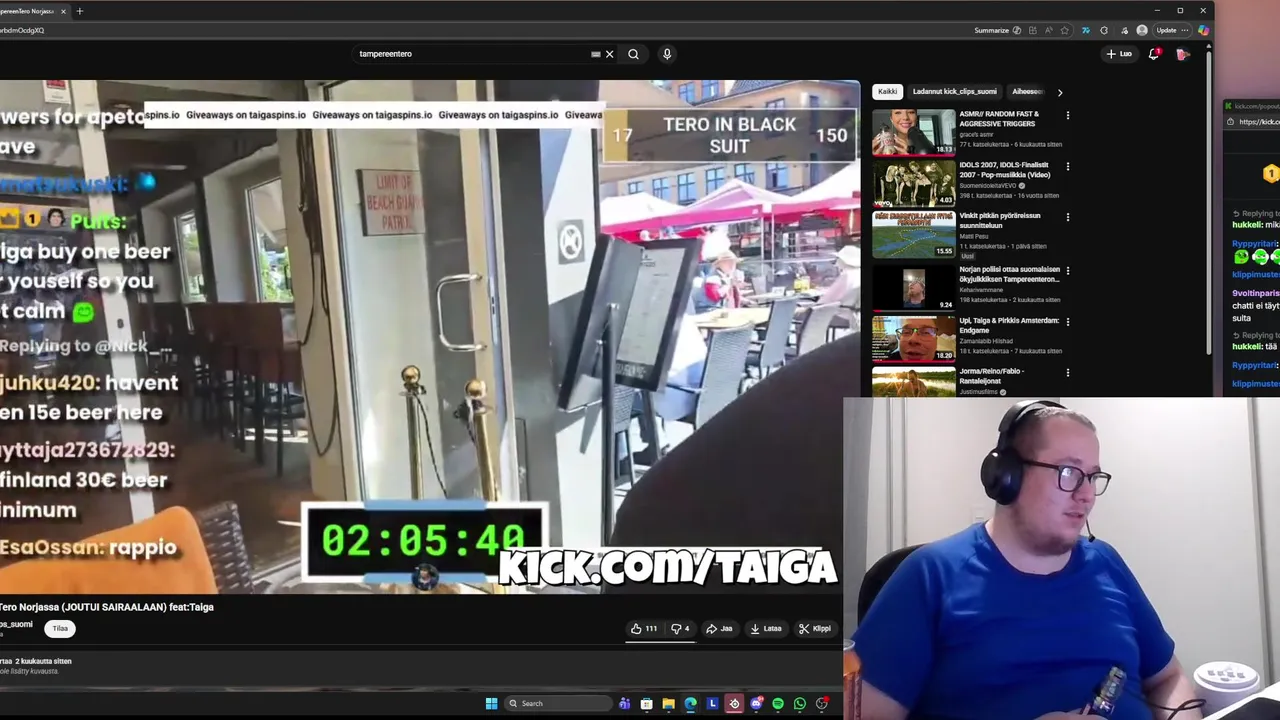Add page to favorites with star icon
1280x720 pixels.
click(1065, 30)
